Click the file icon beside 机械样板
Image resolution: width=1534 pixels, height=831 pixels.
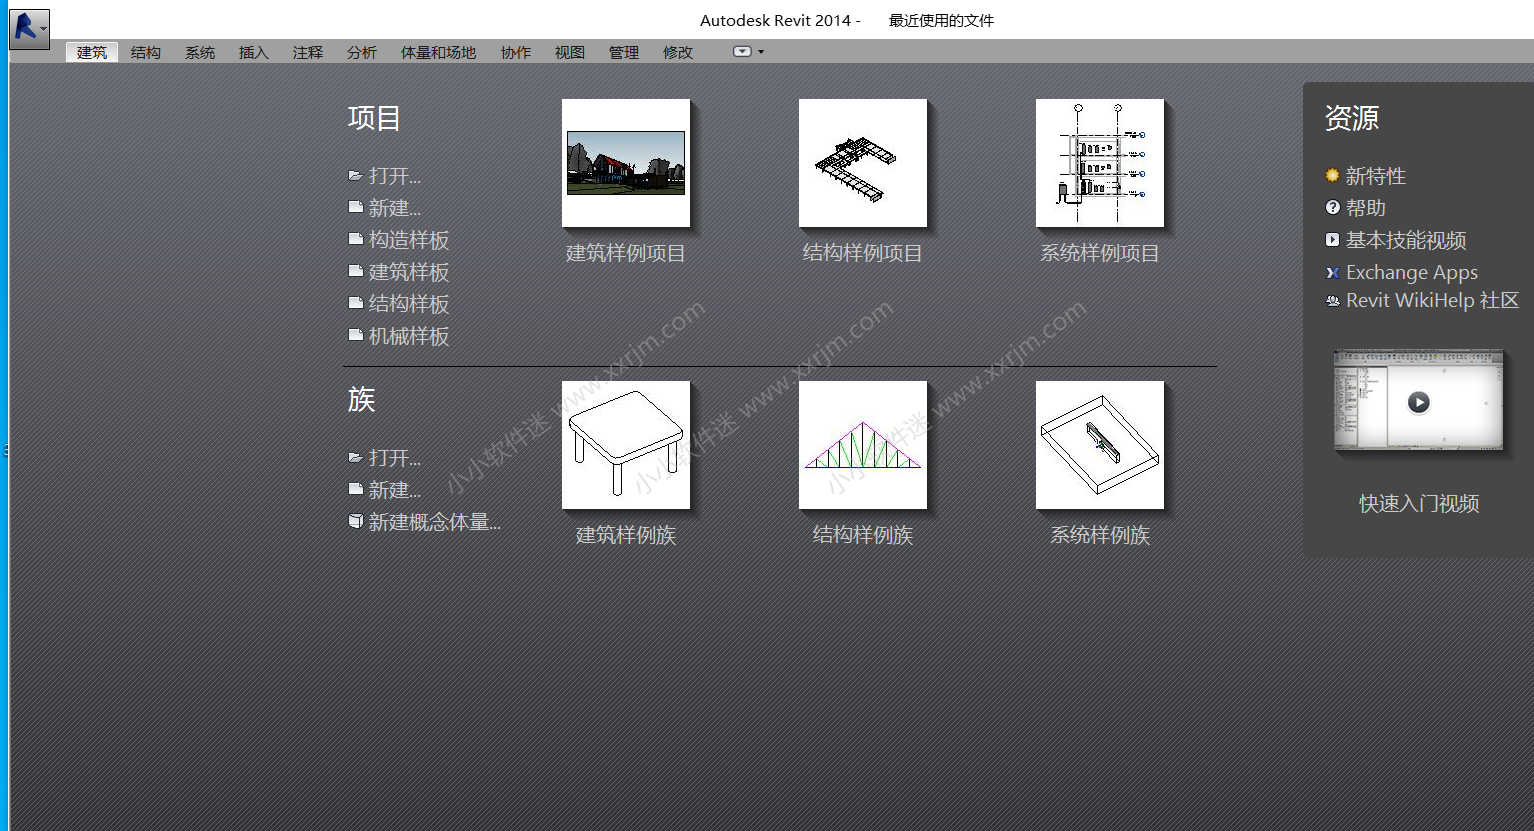(355, 335)
